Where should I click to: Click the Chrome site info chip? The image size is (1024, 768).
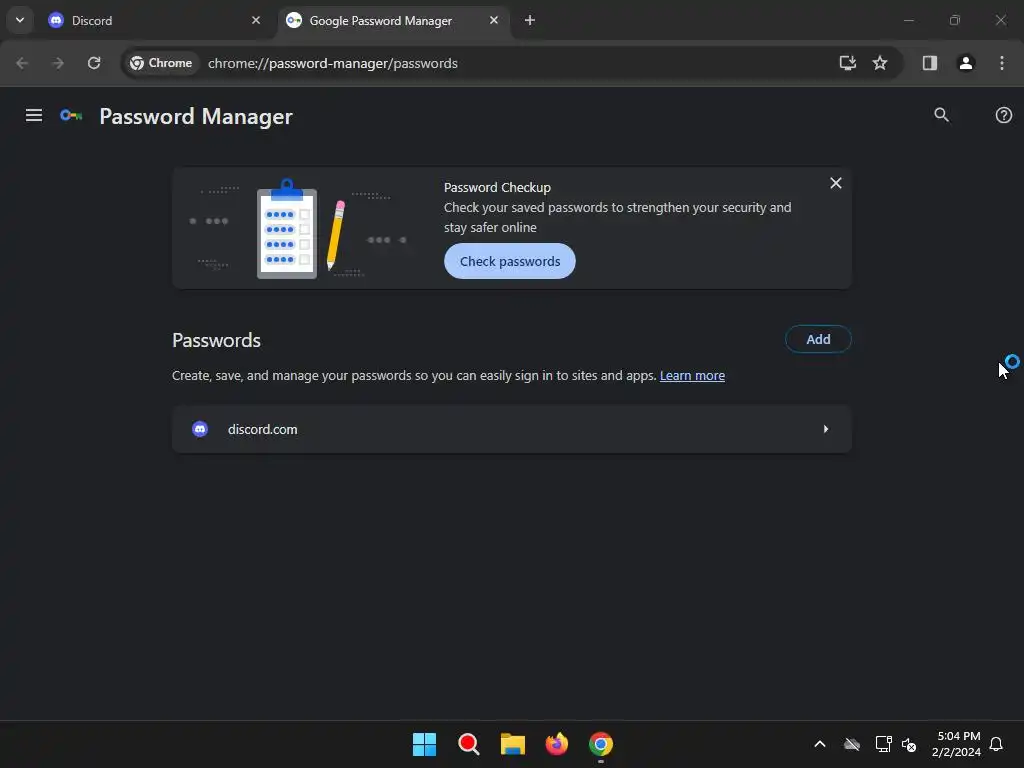coord(161,63)
